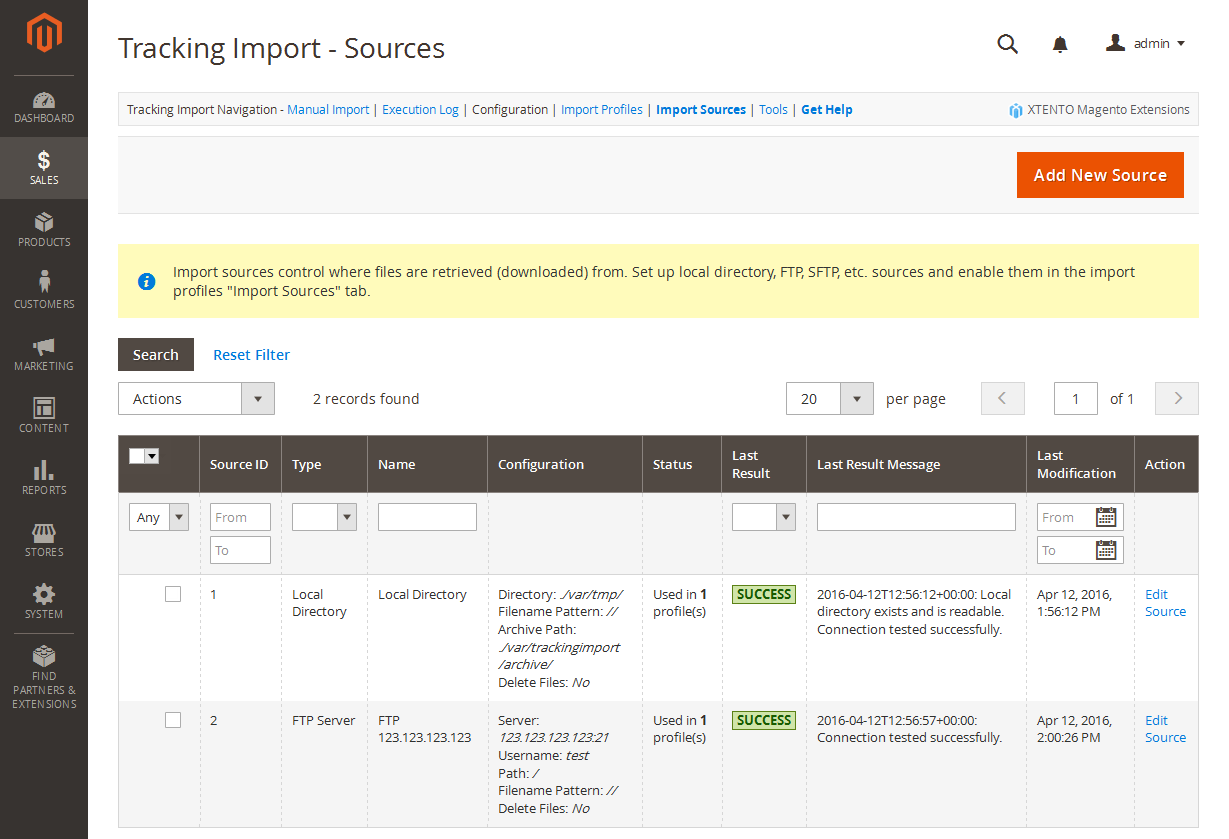Select checkbox for Local Directory row

pos(173,594)
